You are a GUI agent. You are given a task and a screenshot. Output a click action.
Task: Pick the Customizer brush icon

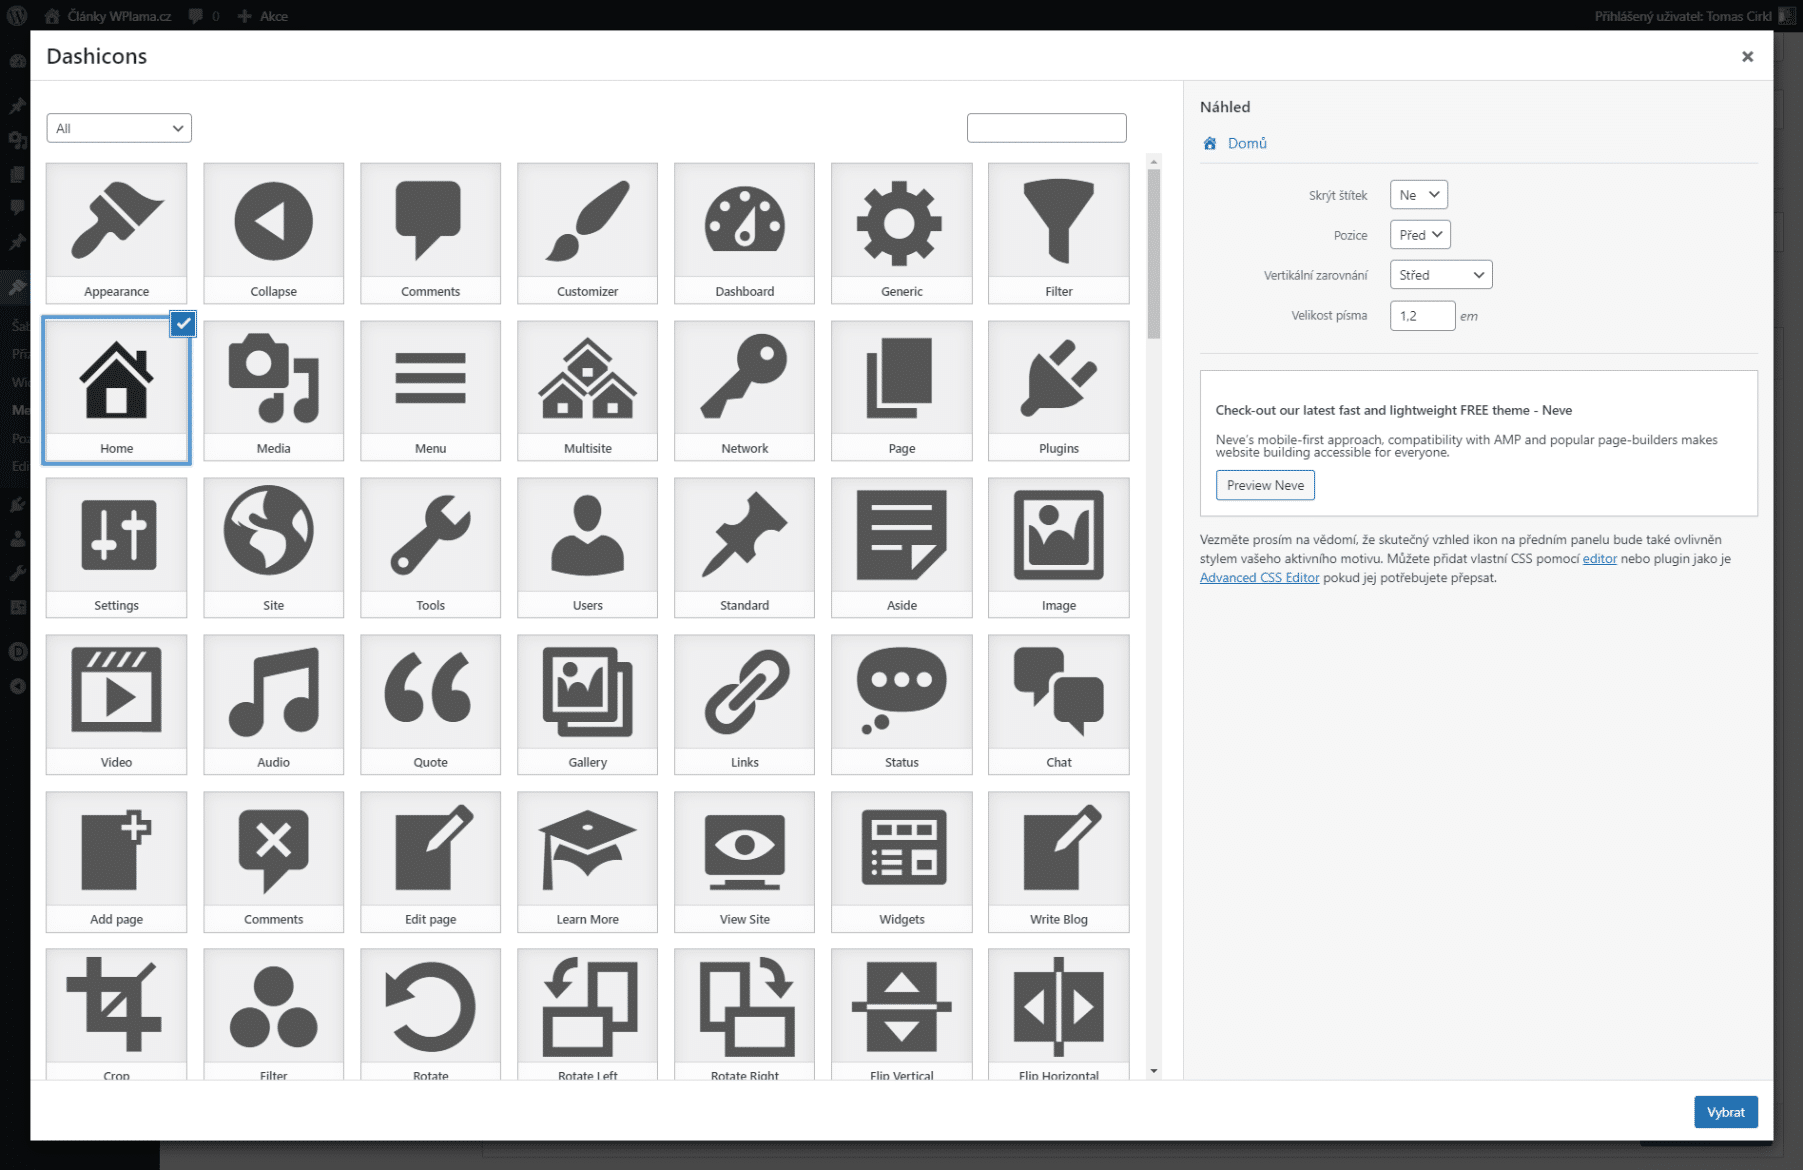pos(587,233)
